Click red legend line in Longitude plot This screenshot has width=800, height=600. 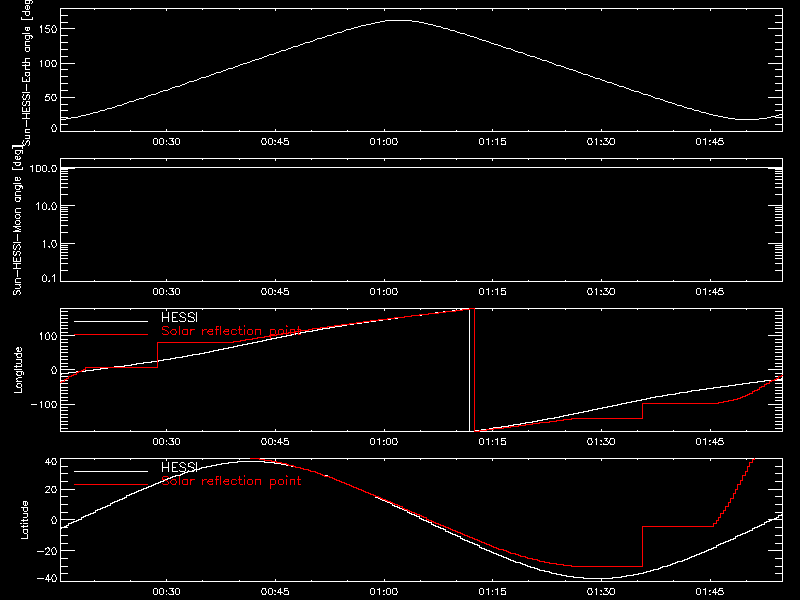[x=111, y=335]
